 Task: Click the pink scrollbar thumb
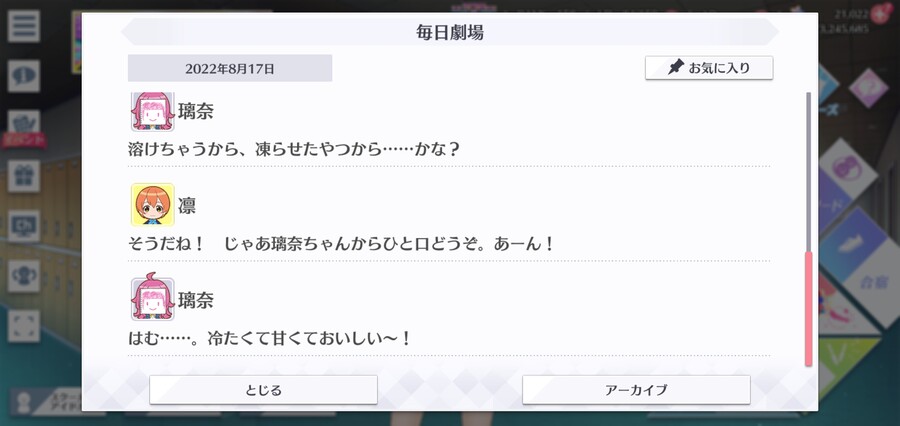[808, 308]
